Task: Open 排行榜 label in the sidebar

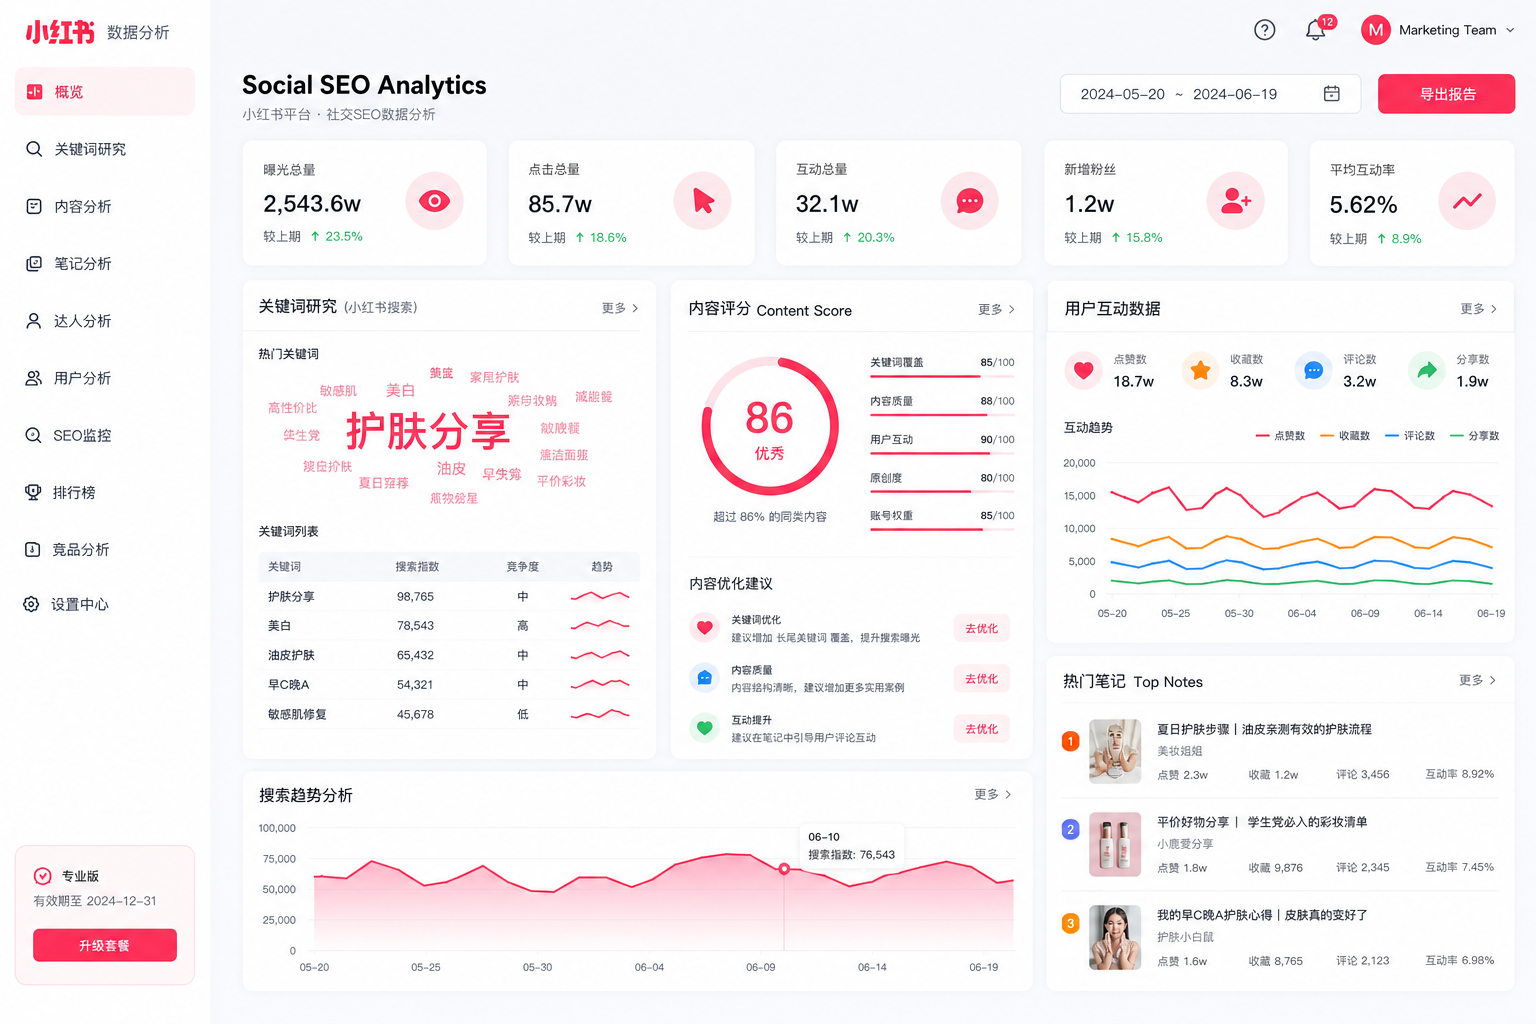Action: pyautogui.click(x=74, y=492)
